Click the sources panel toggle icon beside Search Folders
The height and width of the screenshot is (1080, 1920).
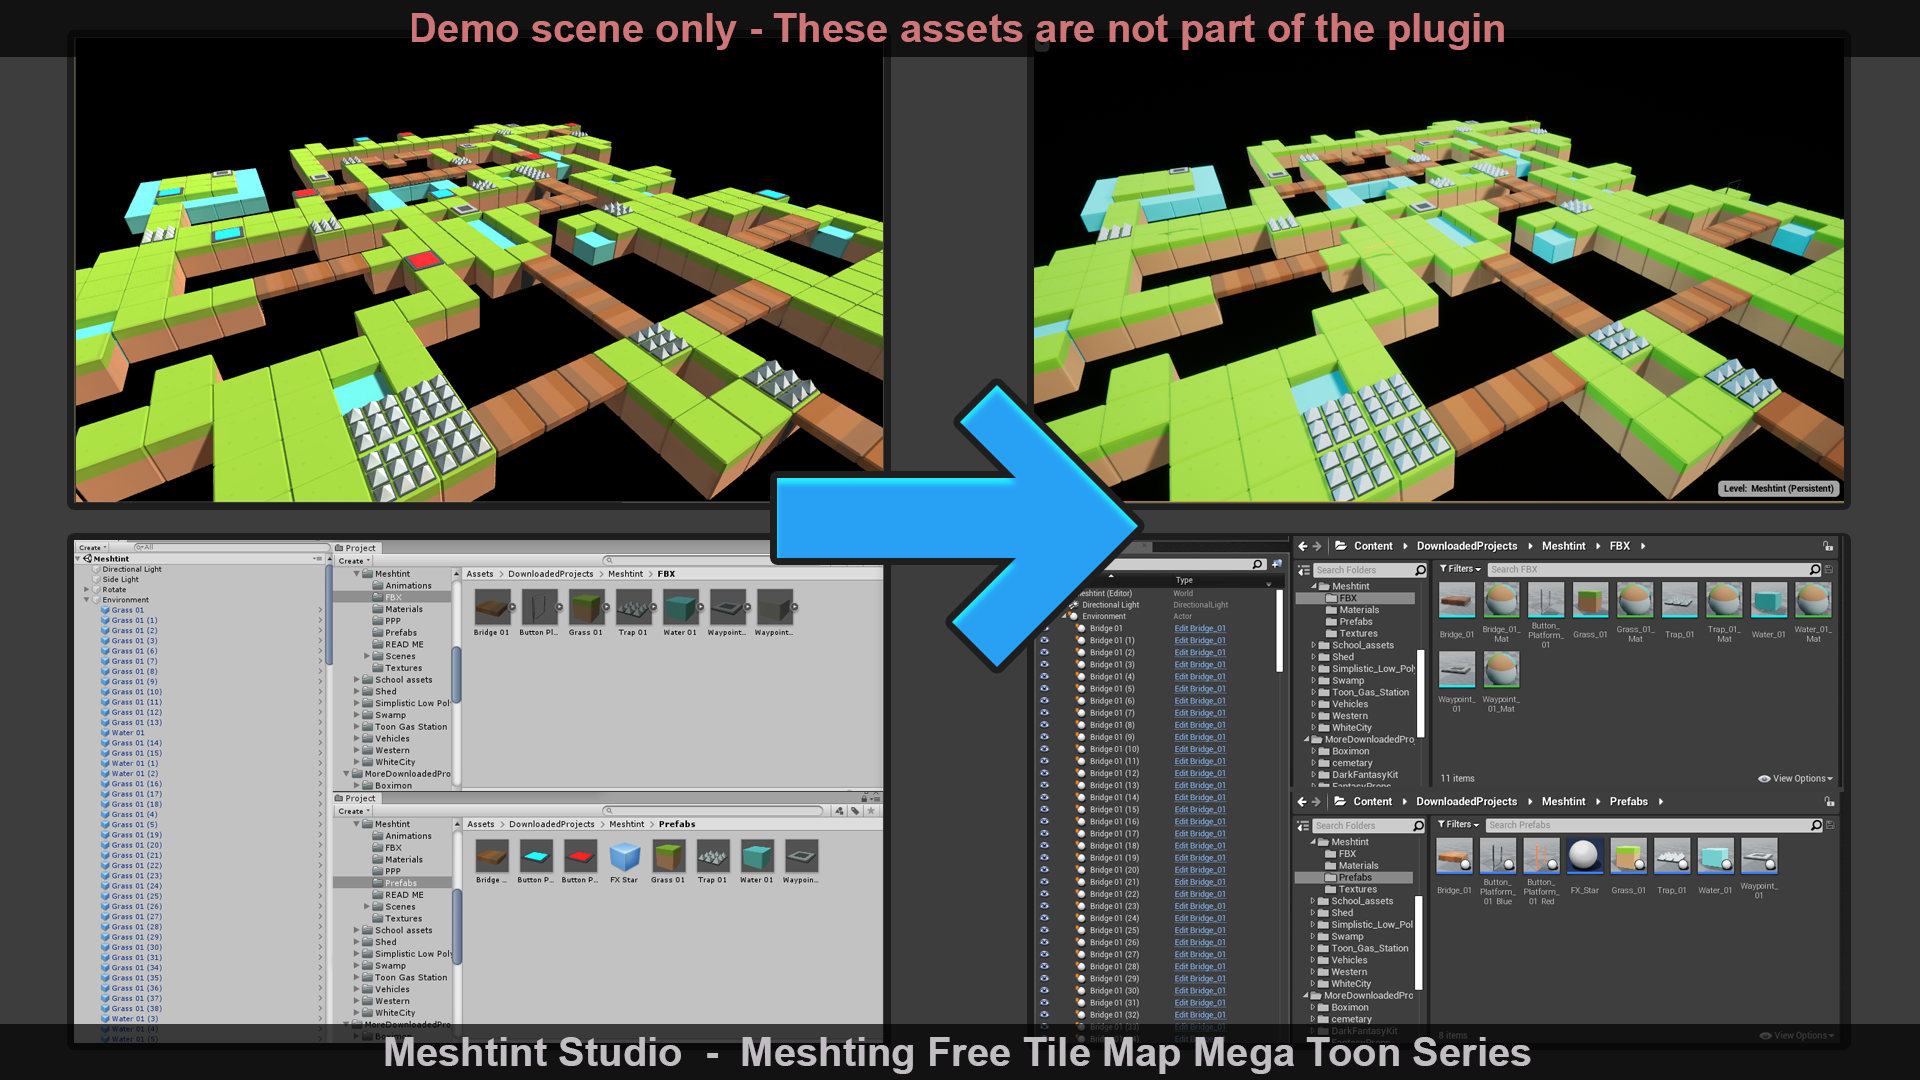[1304, 570]
